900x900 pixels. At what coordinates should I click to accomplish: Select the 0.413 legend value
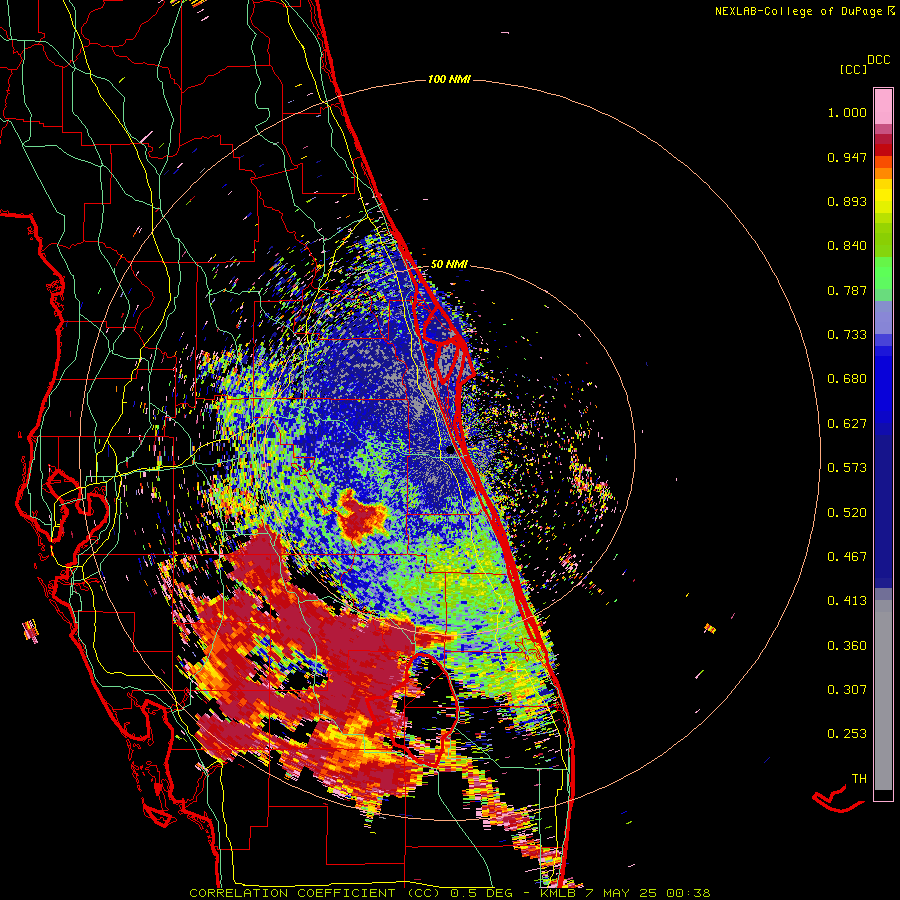[x=847, y=601]
